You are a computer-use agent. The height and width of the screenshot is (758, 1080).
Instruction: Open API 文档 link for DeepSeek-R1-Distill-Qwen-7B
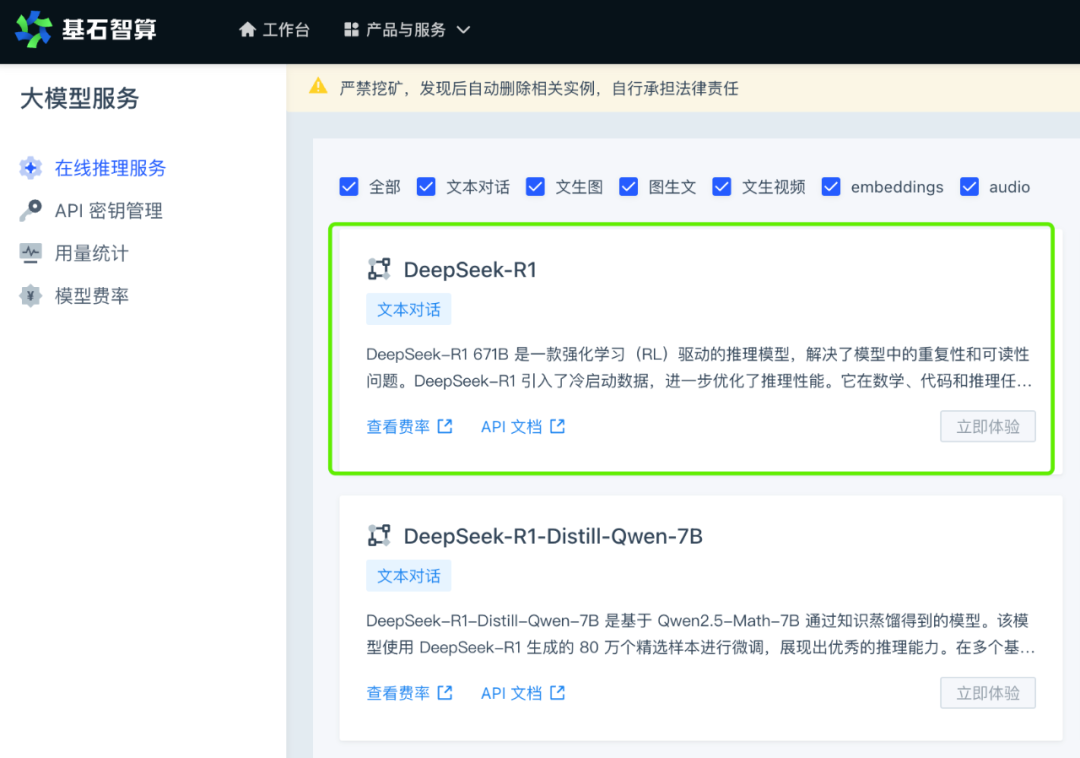click(511, 693)
